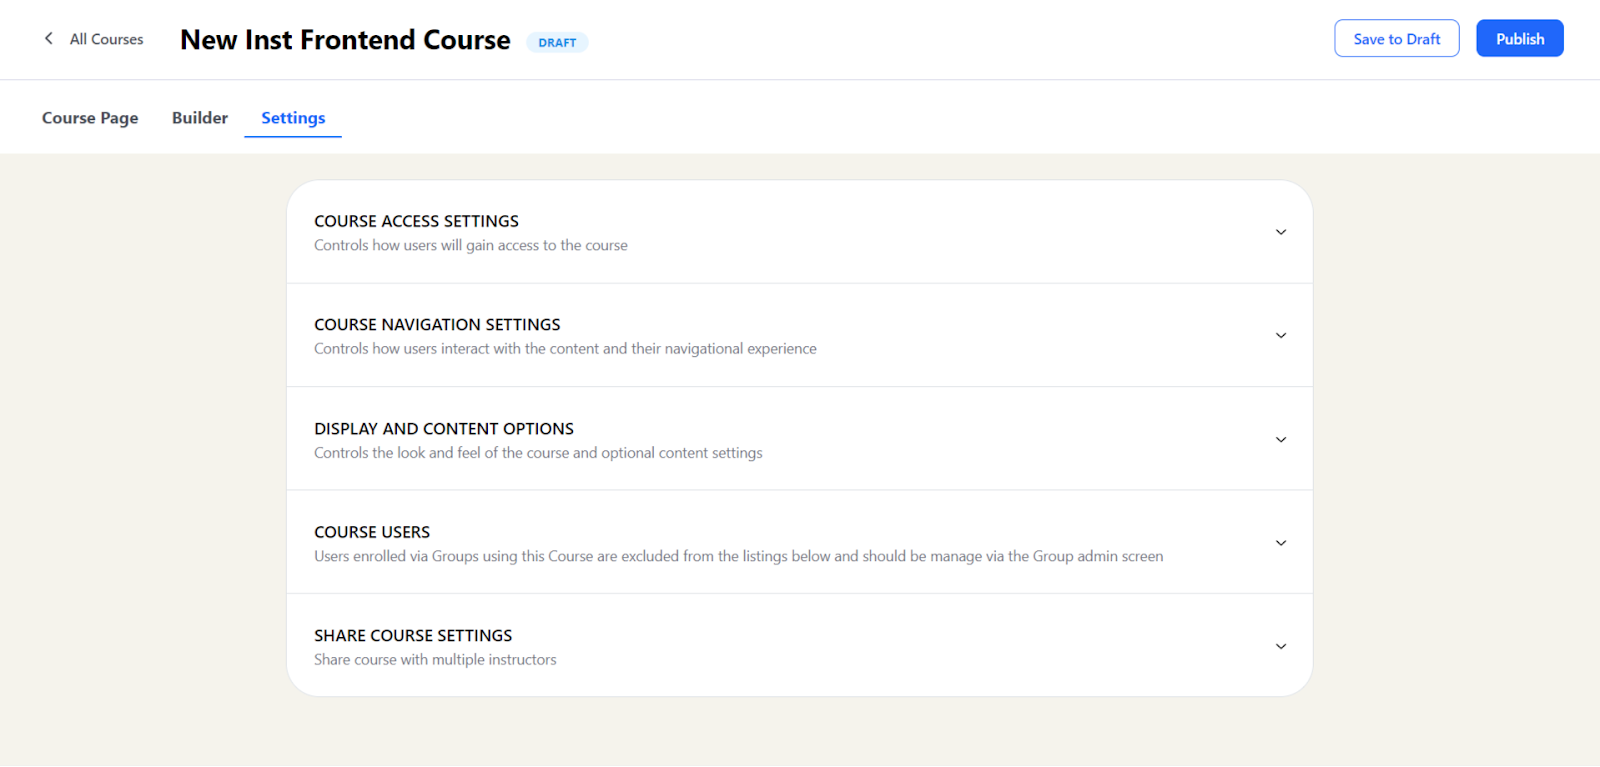Expand Course Users chevron
1600x767 pixels.
tap(1280, 542)
